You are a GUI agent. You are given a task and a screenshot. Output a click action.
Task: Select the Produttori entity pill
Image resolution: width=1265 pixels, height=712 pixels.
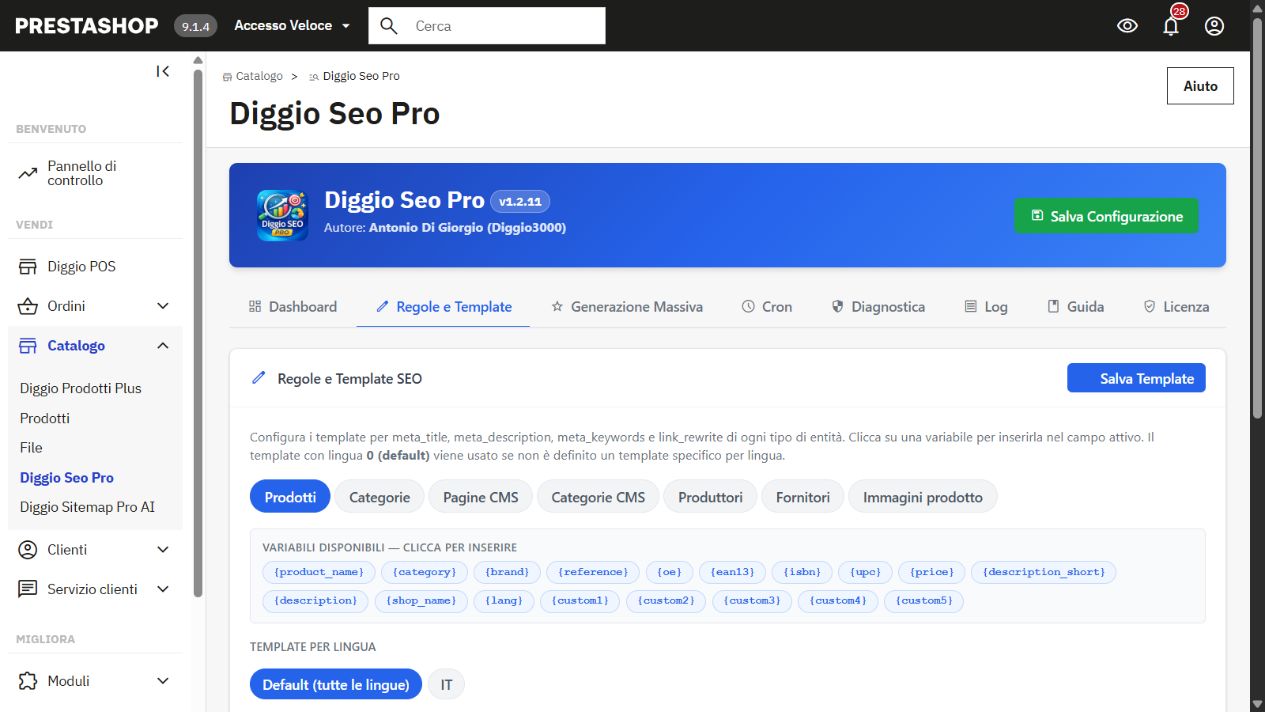[x=710, y=497]
